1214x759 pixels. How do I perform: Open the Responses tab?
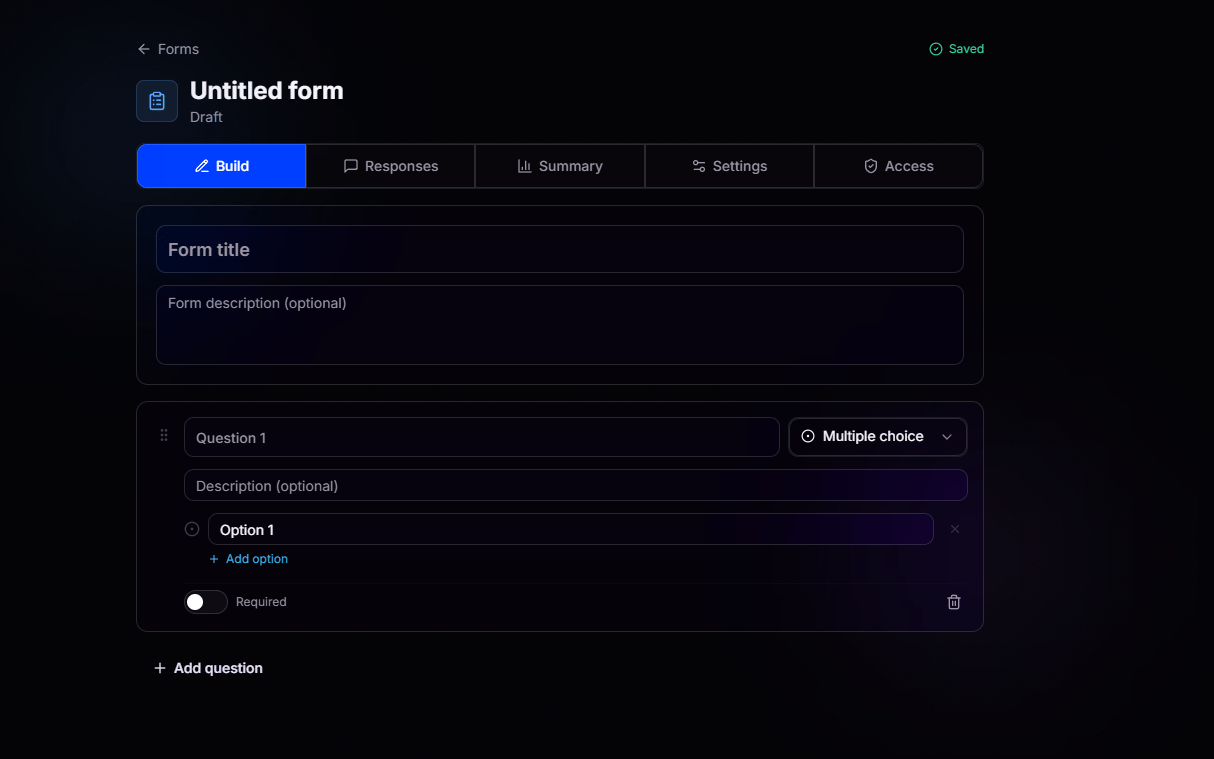391,166
